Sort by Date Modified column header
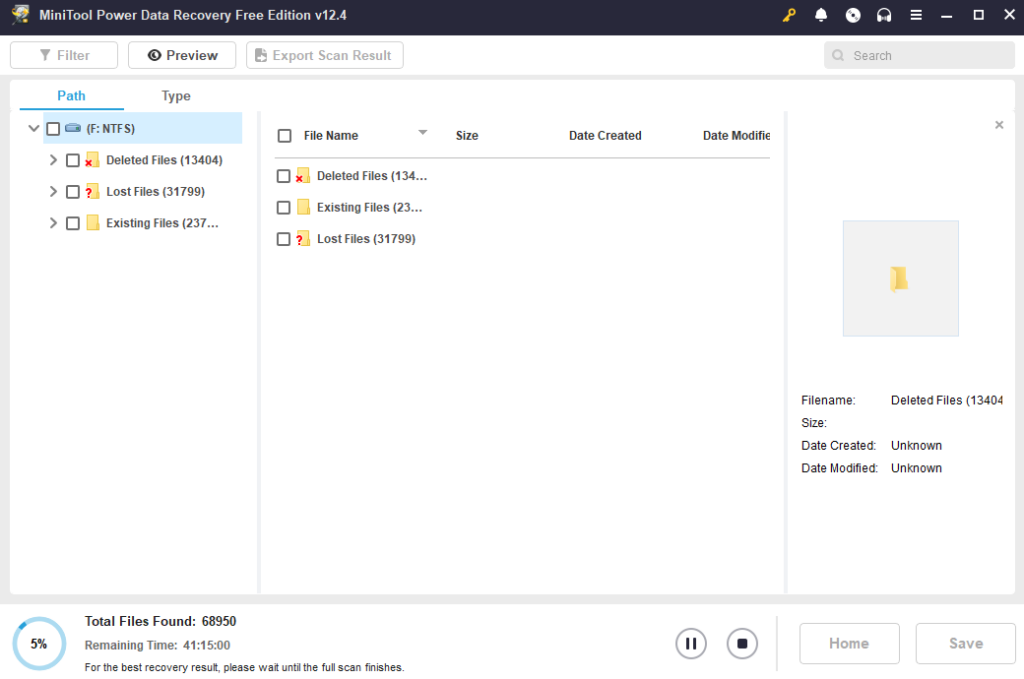This screenshot has width=1024, height=679. coord(736,135)
